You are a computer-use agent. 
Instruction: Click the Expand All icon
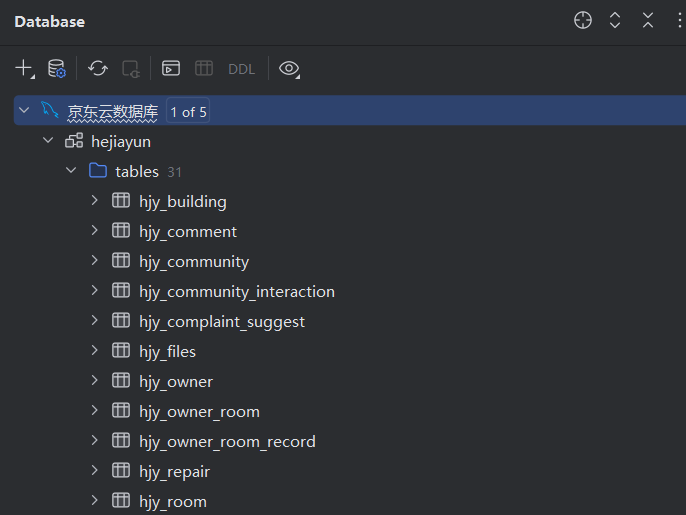(615, 21)
